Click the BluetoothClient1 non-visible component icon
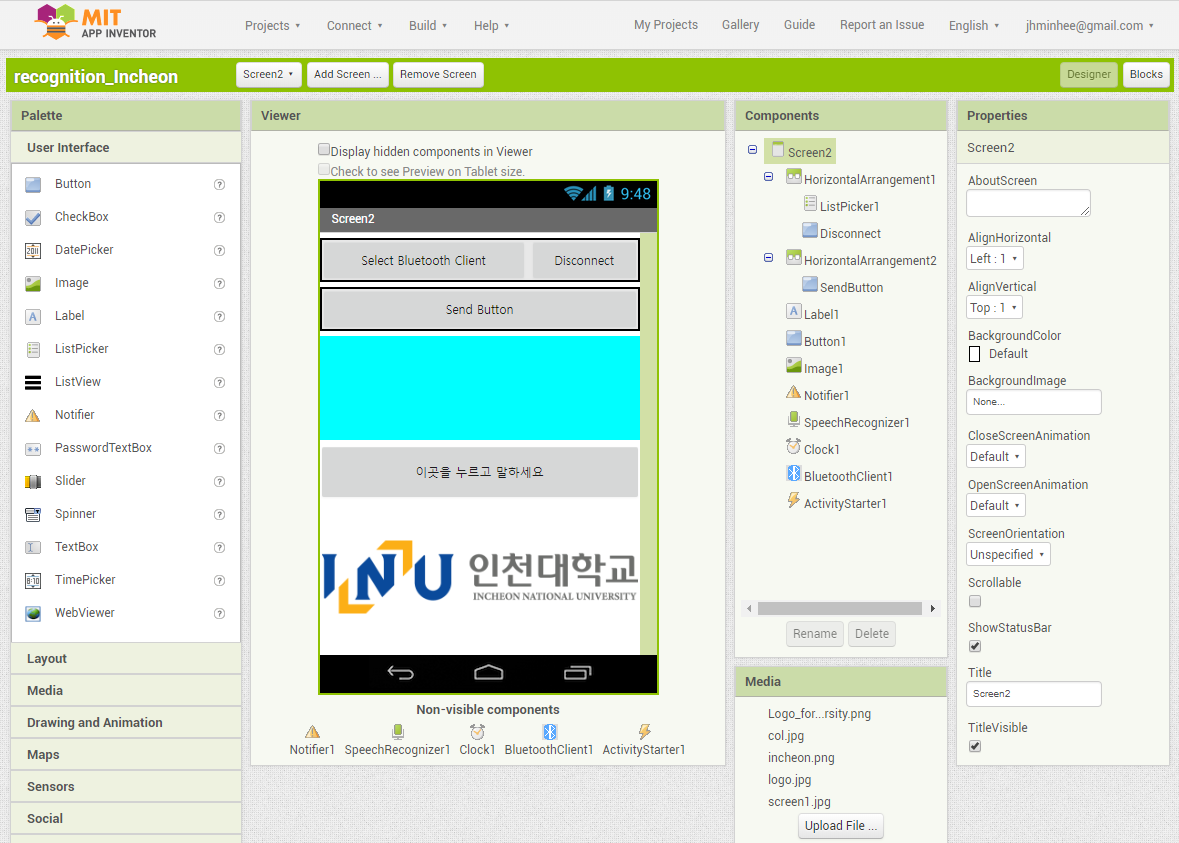This screenshot has height=843, width=1179. click(549, 731)
